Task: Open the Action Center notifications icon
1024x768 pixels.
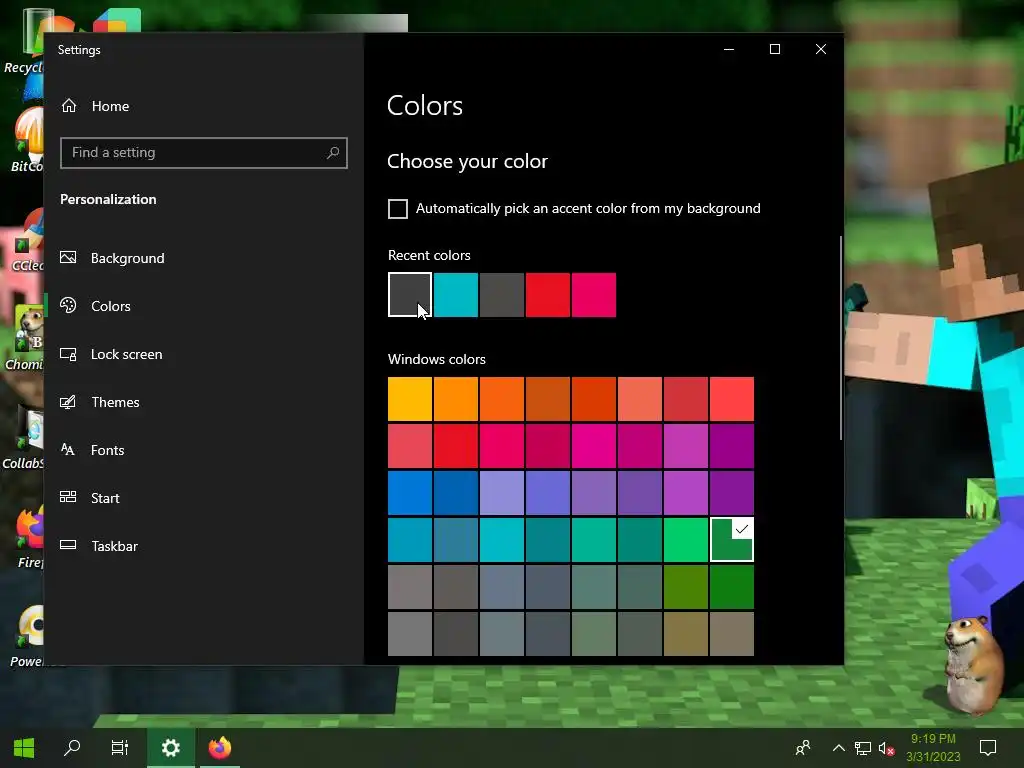Action: point(988,748)
